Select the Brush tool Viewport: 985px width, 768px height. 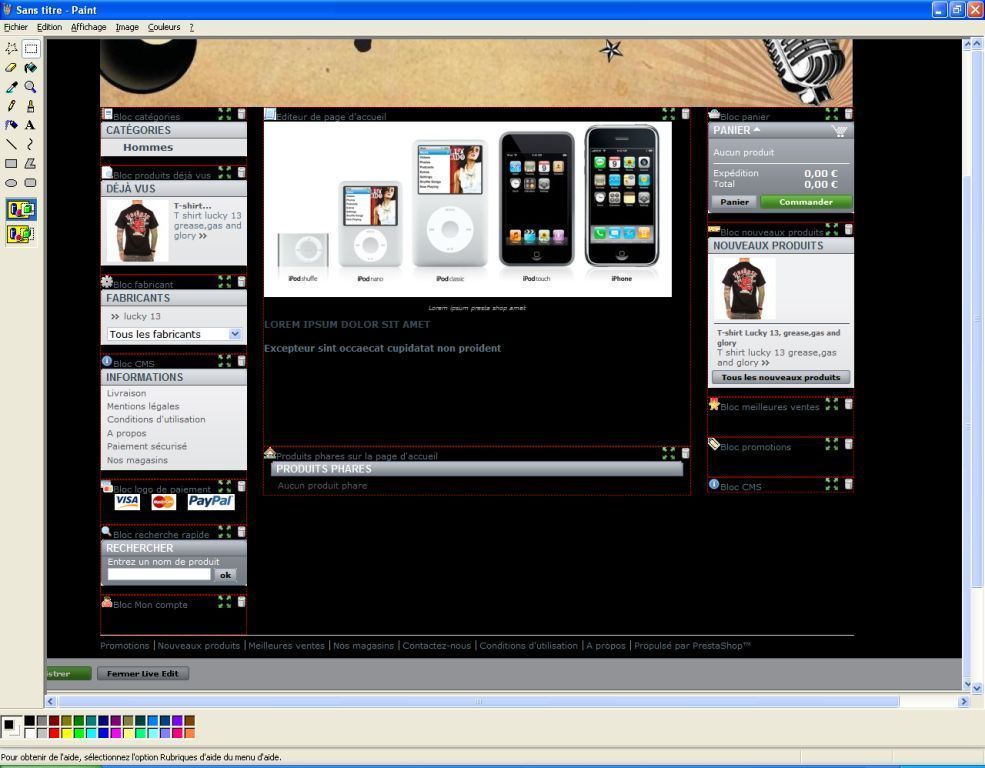(x=30, y=106)
